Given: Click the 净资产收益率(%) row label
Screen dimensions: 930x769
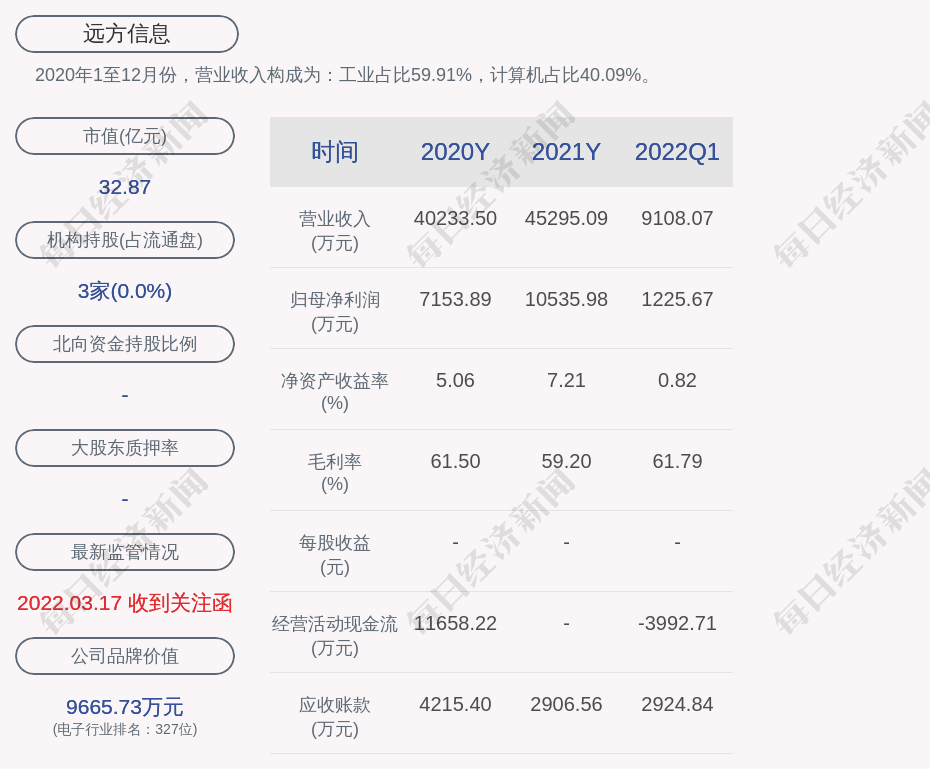Looking at the screenshot, I should tap(335, 392).
